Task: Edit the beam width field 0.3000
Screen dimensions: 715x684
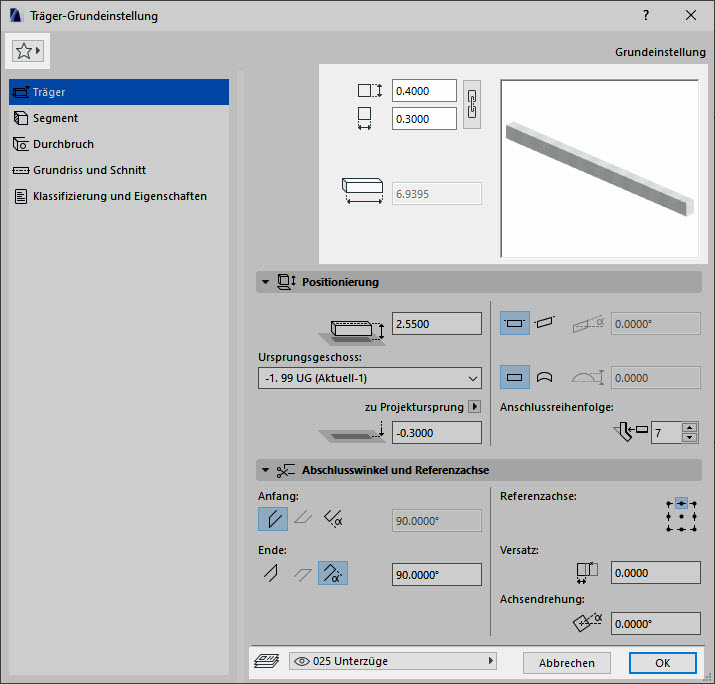Action: coord(424,119)
